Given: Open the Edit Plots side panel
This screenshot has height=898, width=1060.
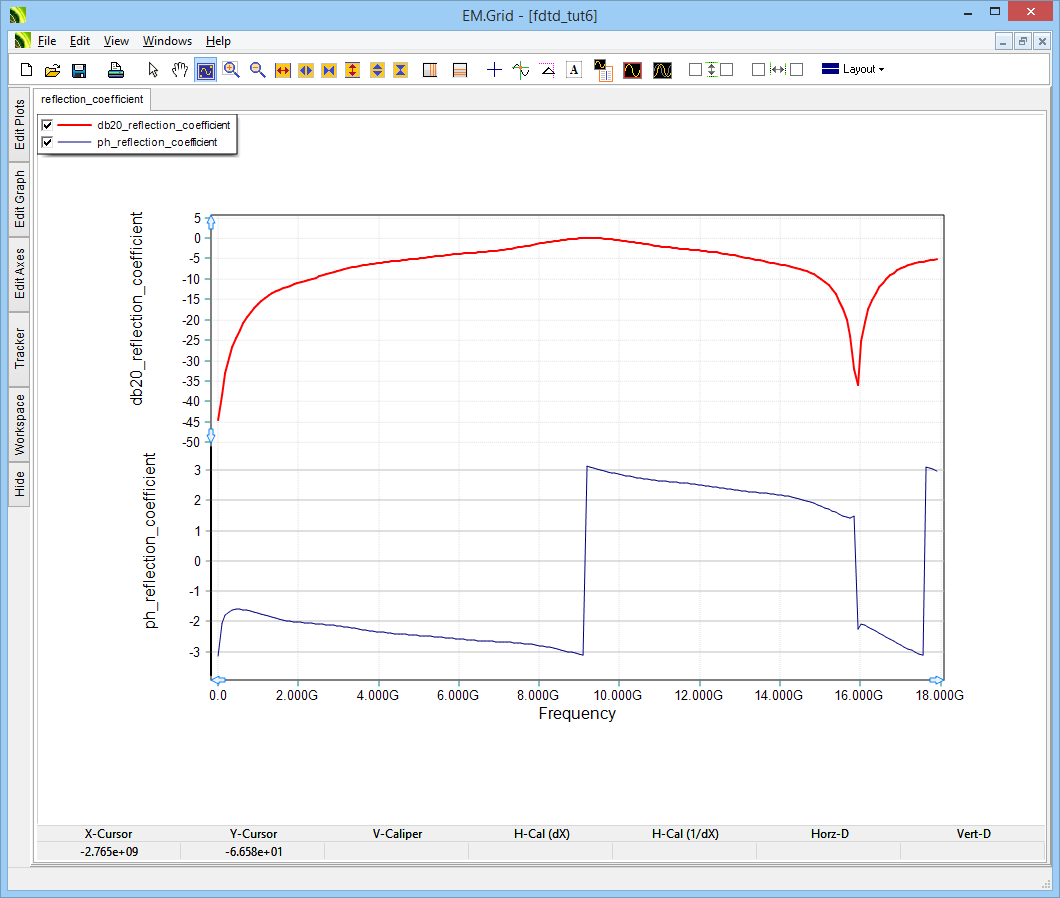Looking at the screenshot, I should pyautogui.click(x=19, y=125).
